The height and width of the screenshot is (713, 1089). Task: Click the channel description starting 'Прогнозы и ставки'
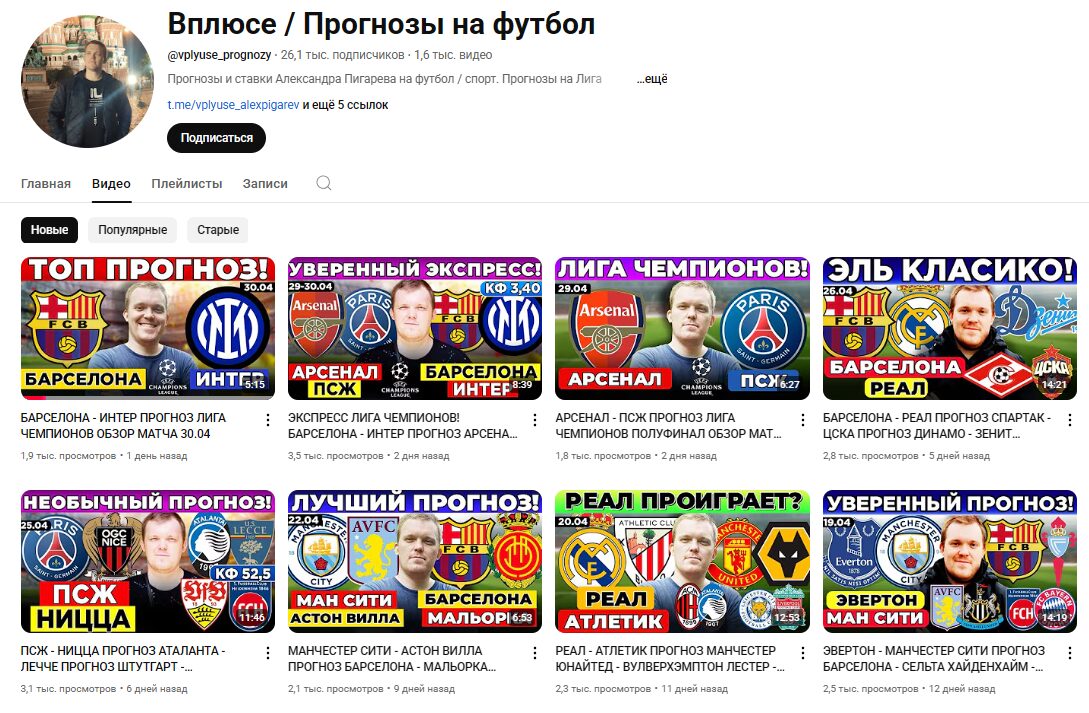[385, 79]
